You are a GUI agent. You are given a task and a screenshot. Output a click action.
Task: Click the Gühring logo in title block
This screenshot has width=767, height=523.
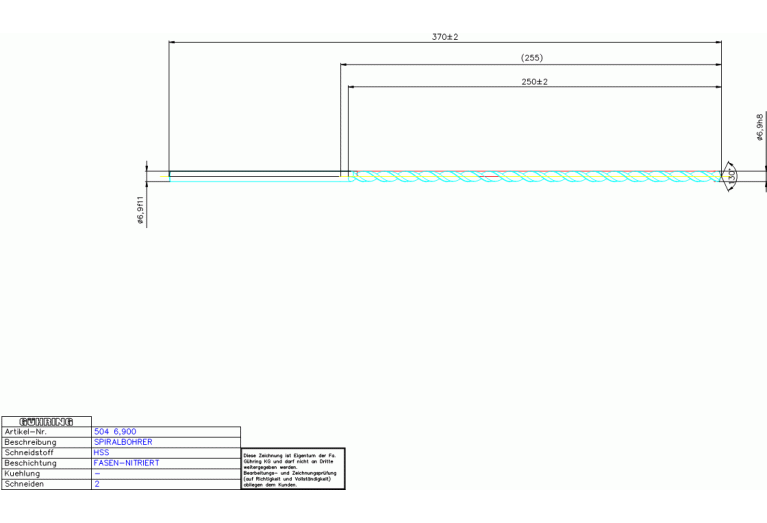[x=46, y=422]
